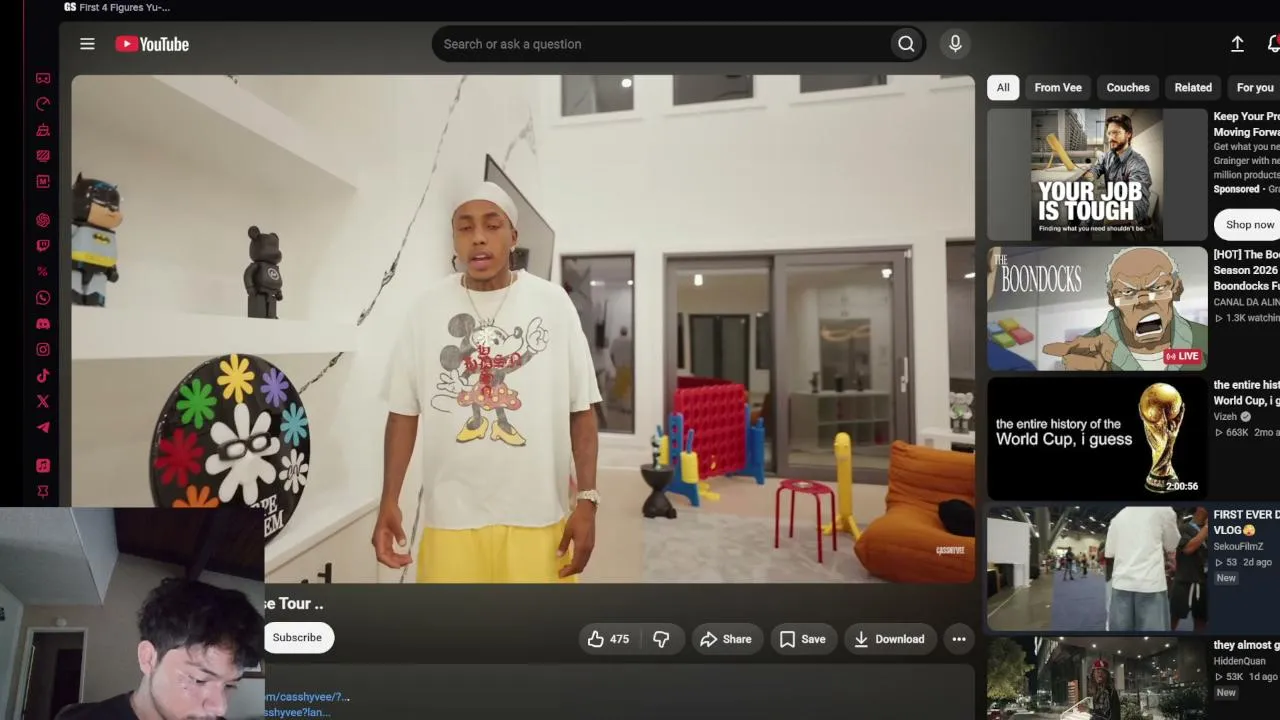The width and height of the screenshot is (1280, 720).
Task: Open X (Twitter) from the sidebar
Action: click(x=43, y=402)
